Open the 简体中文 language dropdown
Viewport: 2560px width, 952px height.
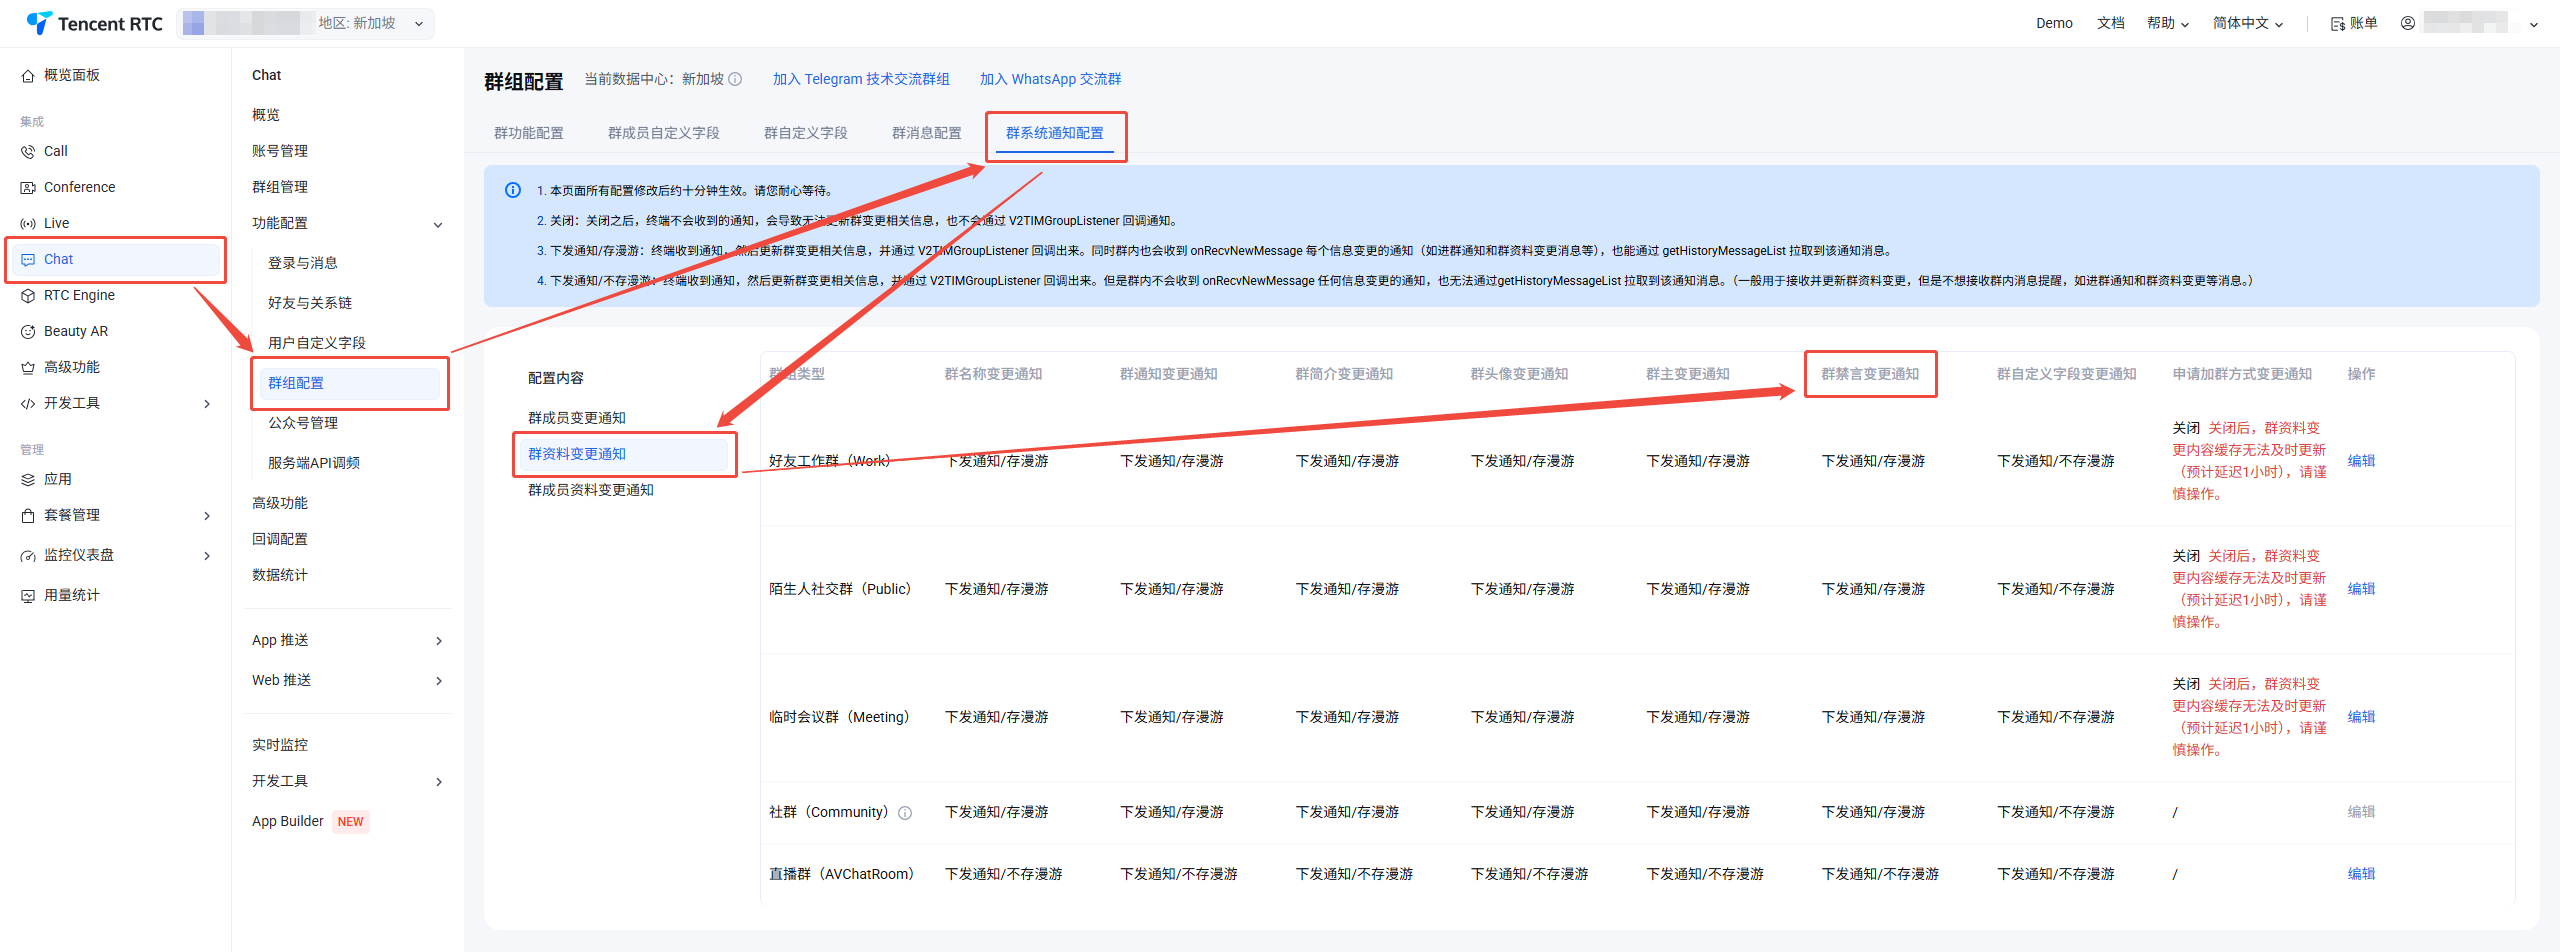click(x=2248, y=24)
